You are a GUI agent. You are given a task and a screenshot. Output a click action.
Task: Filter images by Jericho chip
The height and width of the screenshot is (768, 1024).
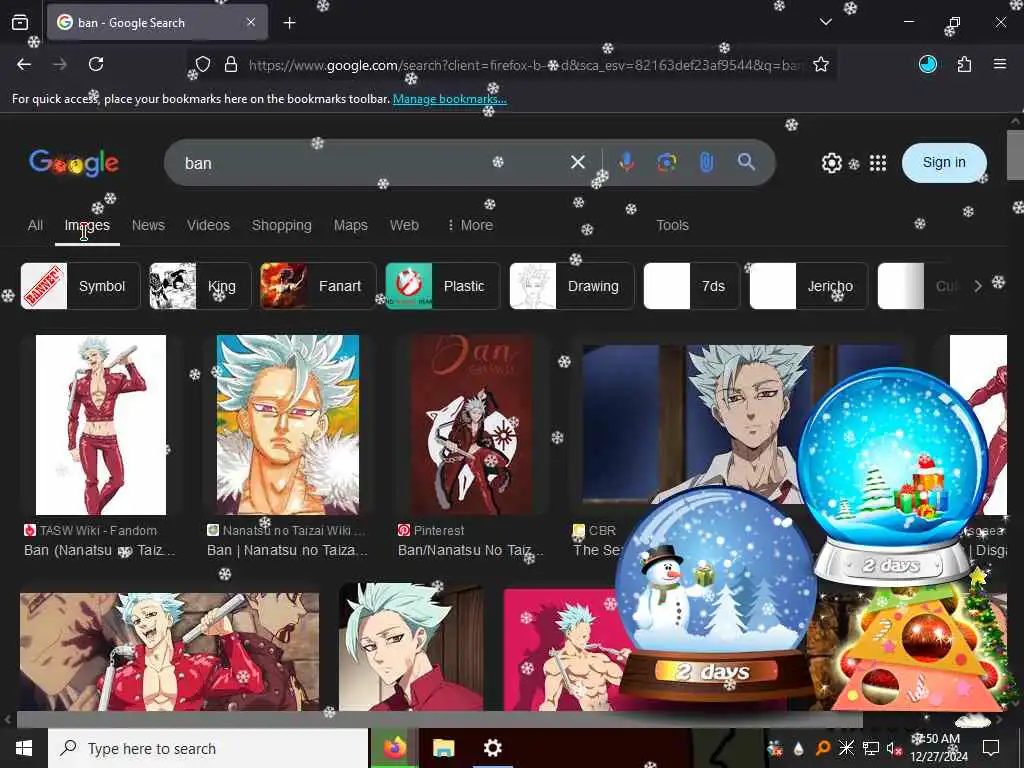(808, 286)
